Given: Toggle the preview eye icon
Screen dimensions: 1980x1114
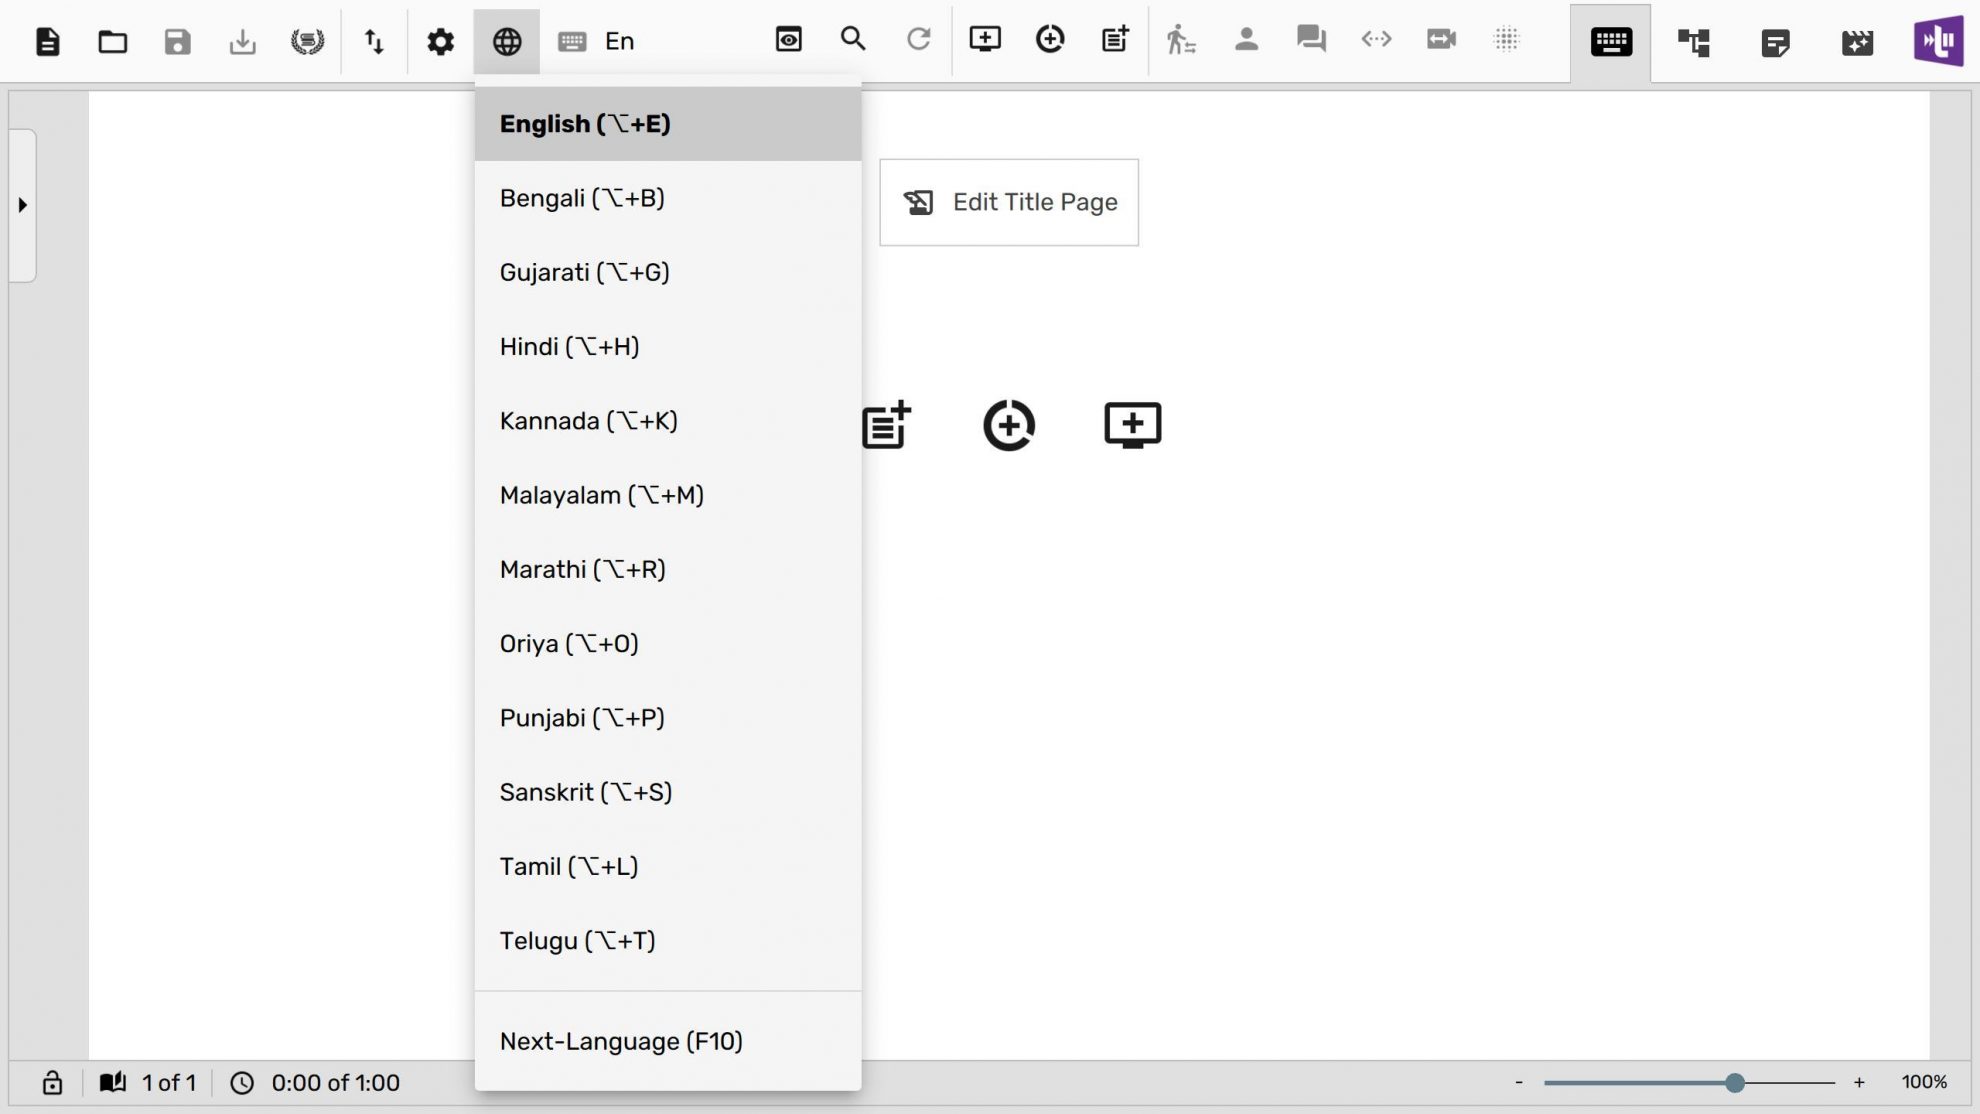Looking at the screenshot, I should [788, 39].
